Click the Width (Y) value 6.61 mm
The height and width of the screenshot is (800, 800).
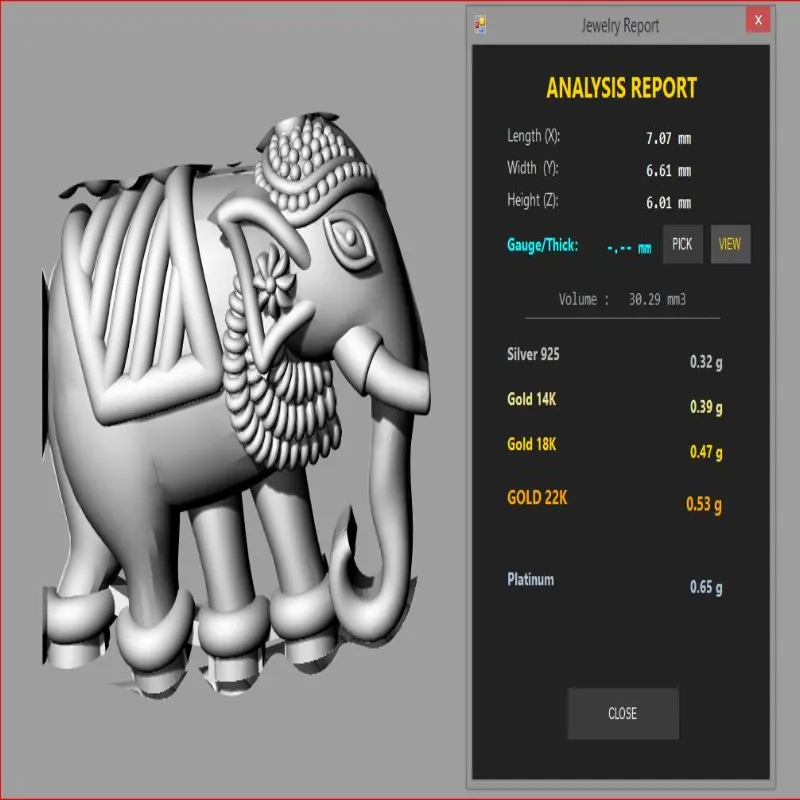(x=668, y=170)
